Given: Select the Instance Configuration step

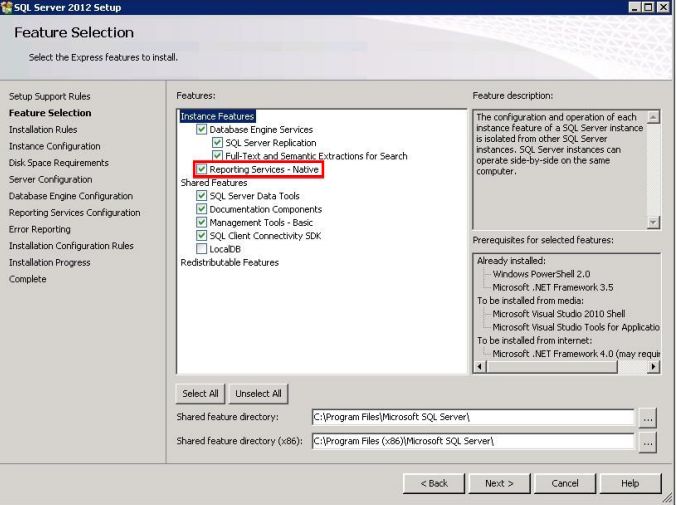Looking at the screenshot, I should 54,146.
